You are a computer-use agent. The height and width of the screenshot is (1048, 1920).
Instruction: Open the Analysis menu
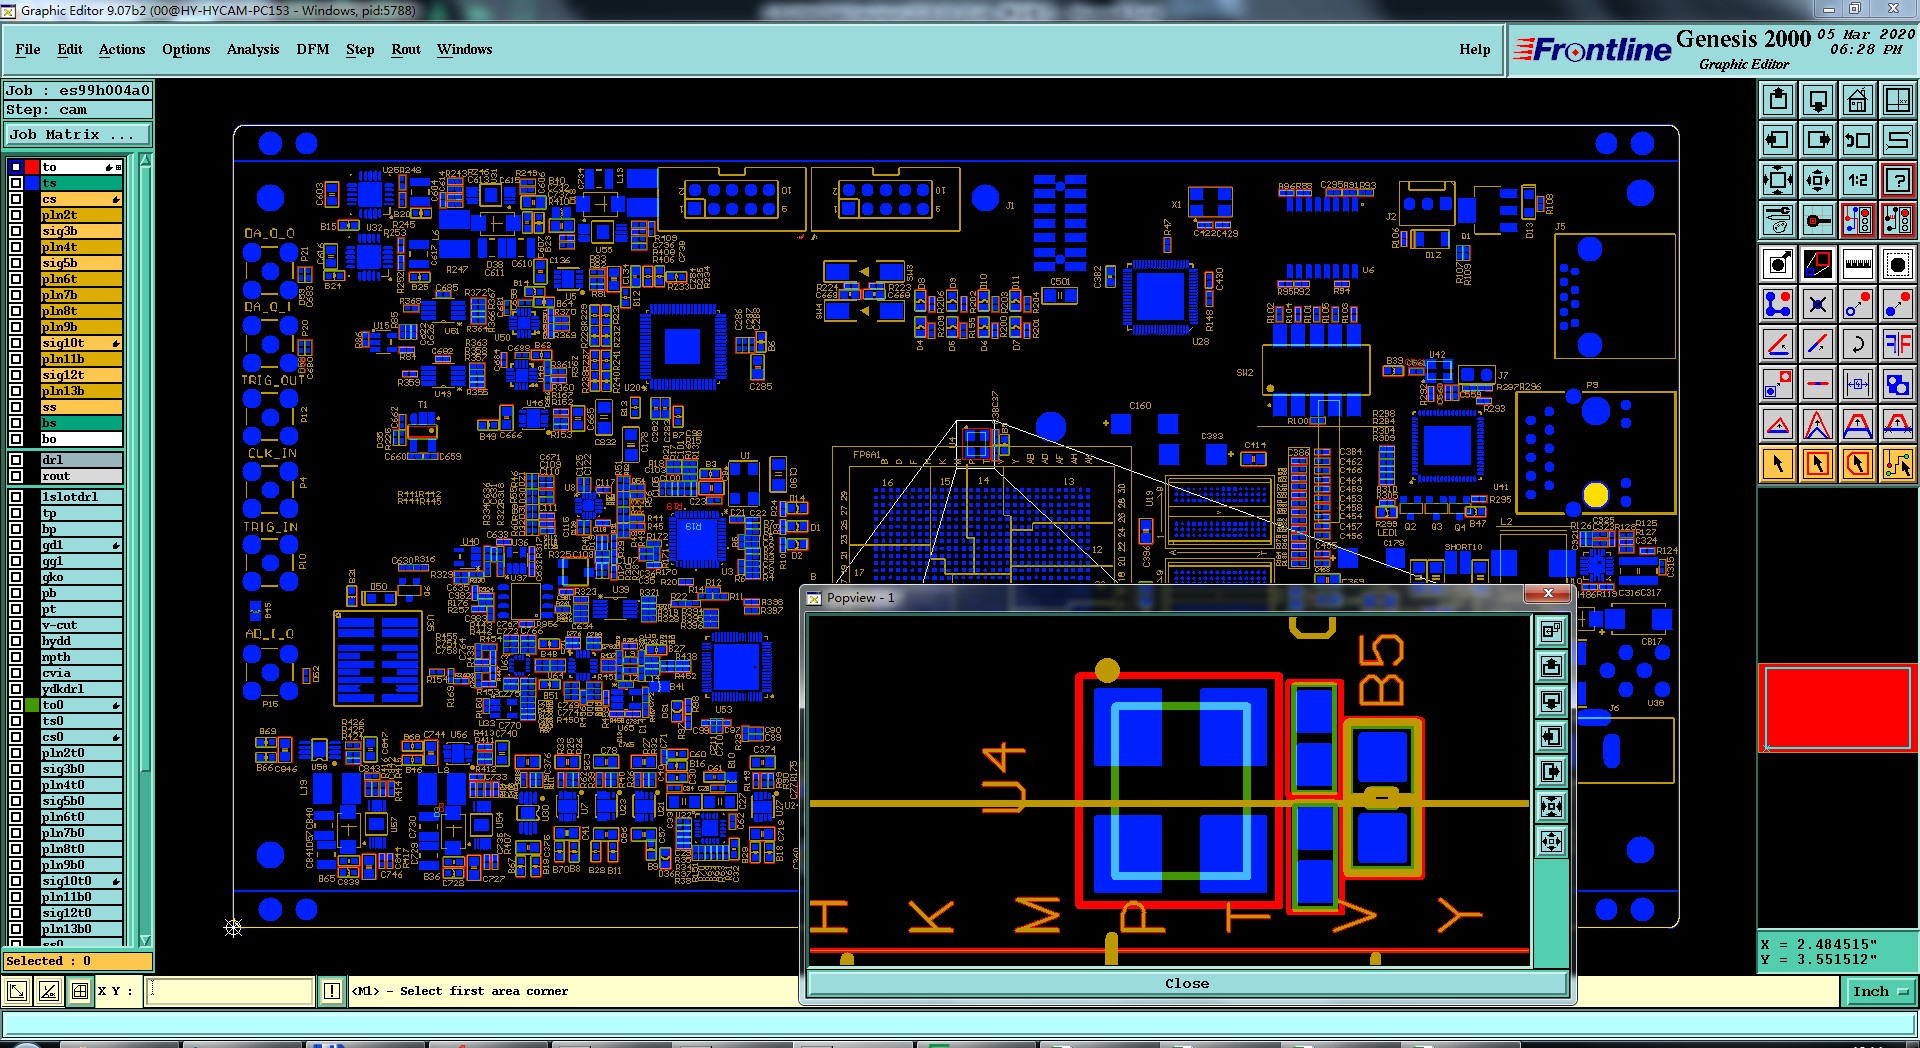253,49
